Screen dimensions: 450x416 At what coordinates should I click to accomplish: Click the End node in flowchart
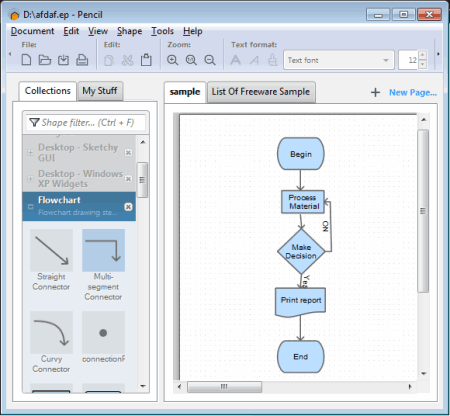coord(301,357)
